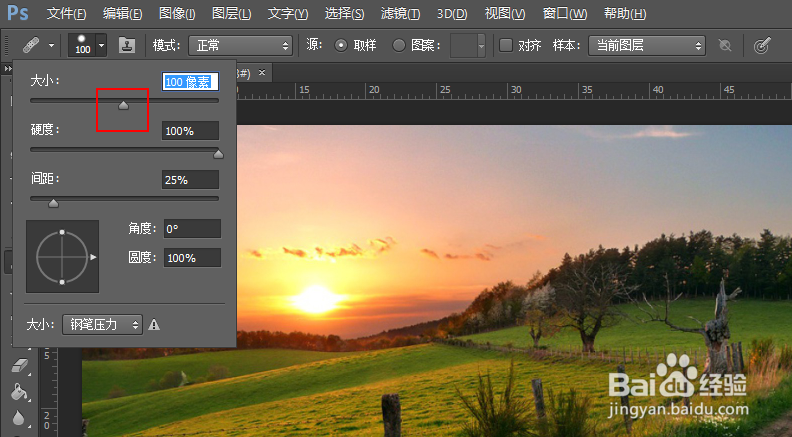Toggle pressure for size icon
Viewport: 792px width, 437px height.
pos(762,45)
